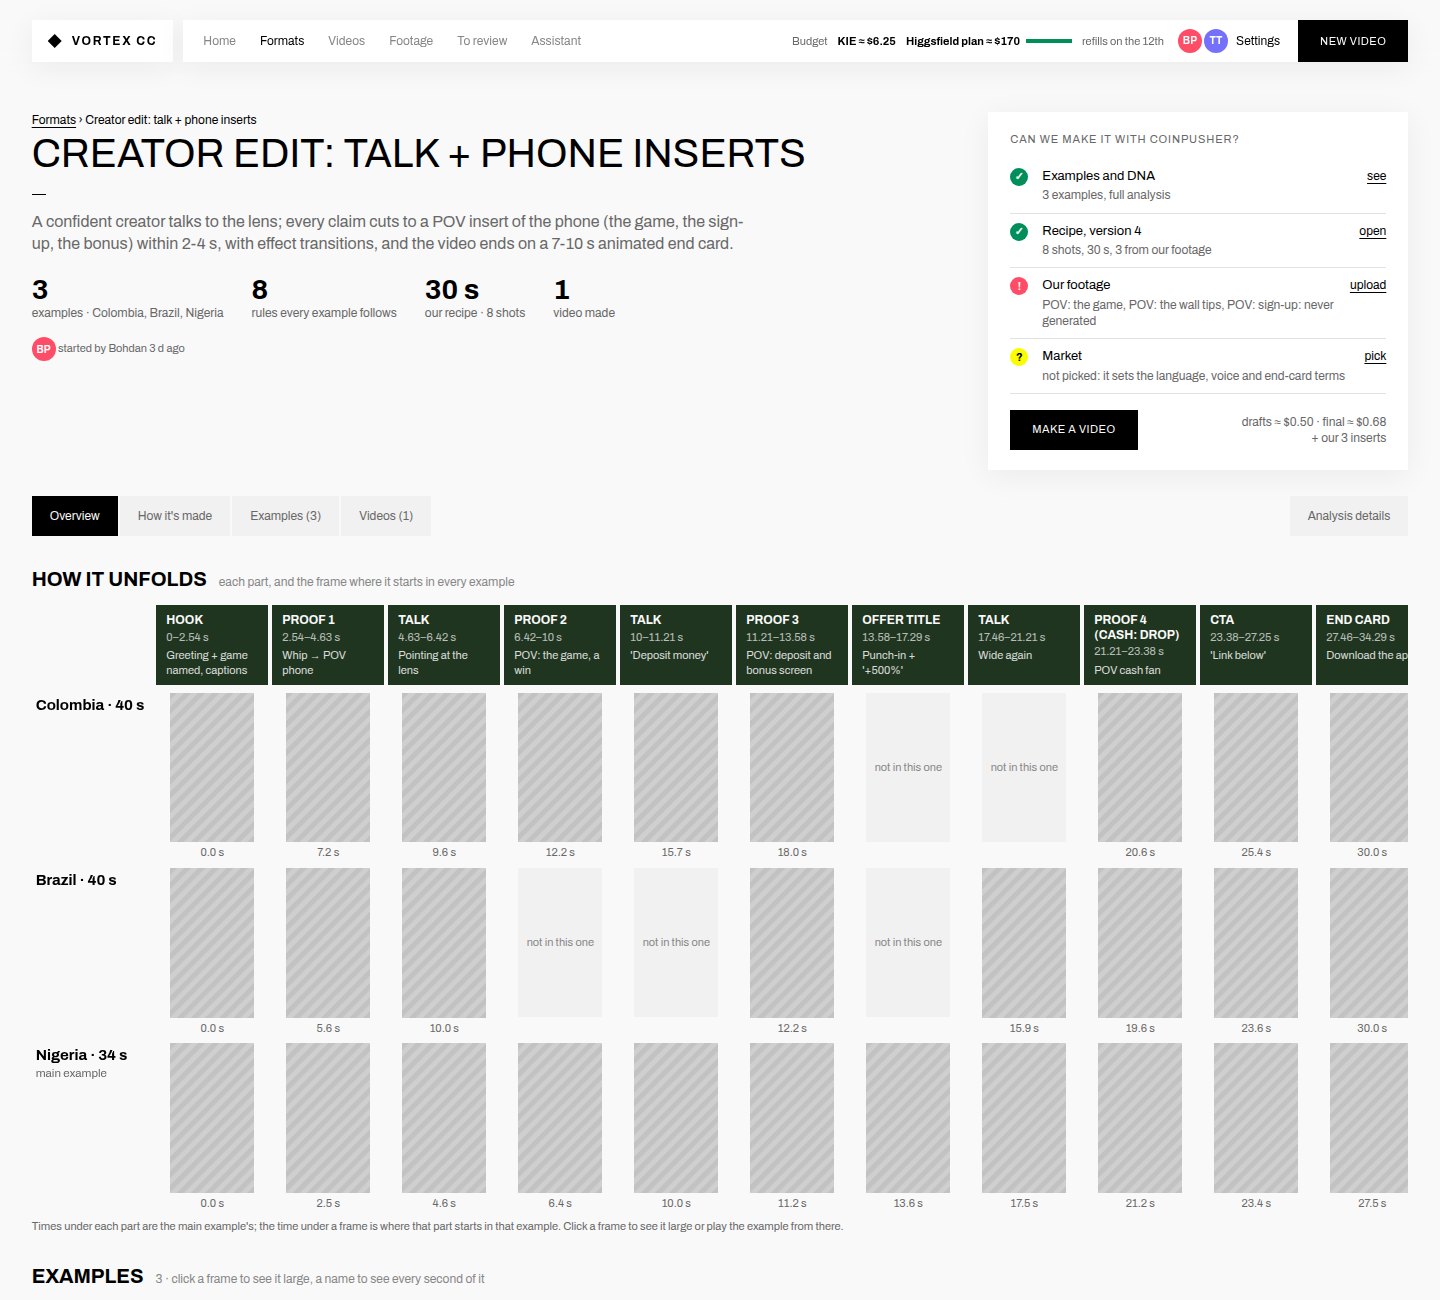This screenshot has width=1440, height=1300.
Task: Click the PROOF 3 part header
Action: point(792,645)
